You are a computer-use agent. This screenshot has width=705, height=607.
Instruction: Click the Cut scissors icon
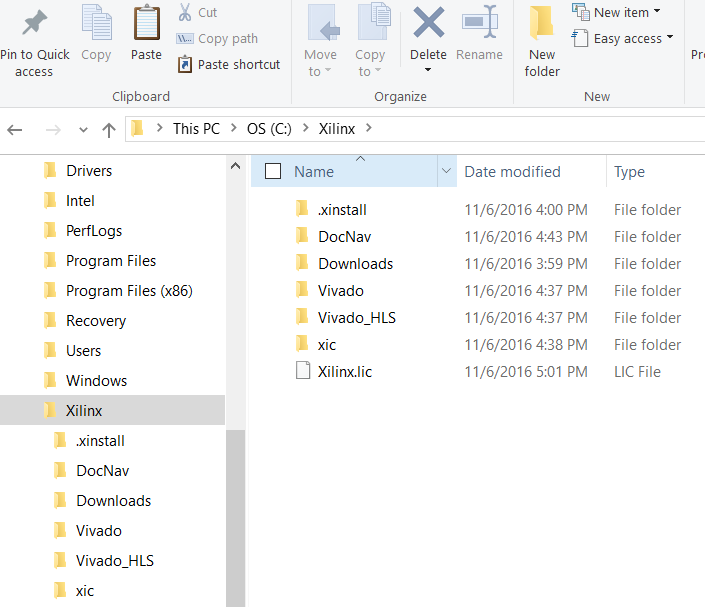185,12
